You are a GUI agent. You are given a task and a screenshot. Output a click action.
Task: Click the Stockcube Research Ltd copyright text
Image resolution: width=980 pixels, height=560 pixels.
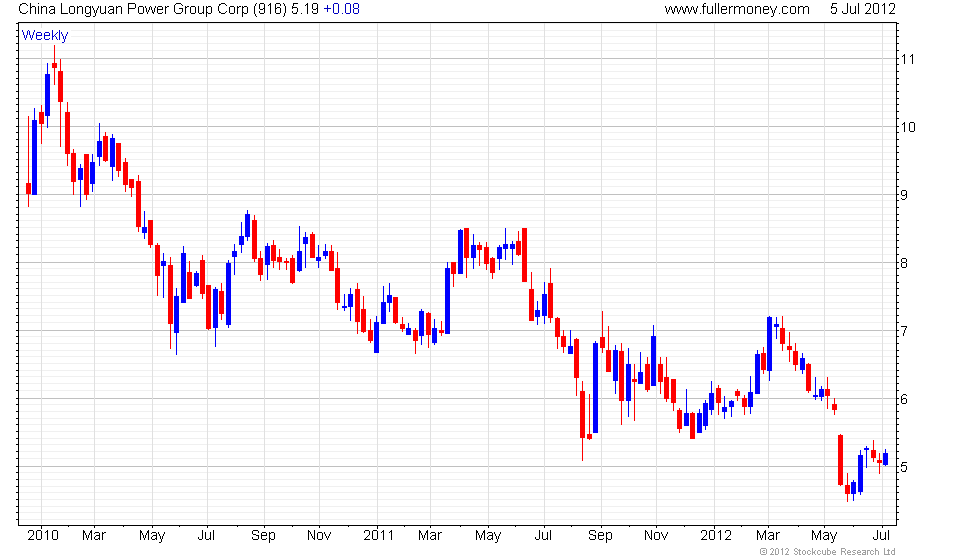point(828,552)
